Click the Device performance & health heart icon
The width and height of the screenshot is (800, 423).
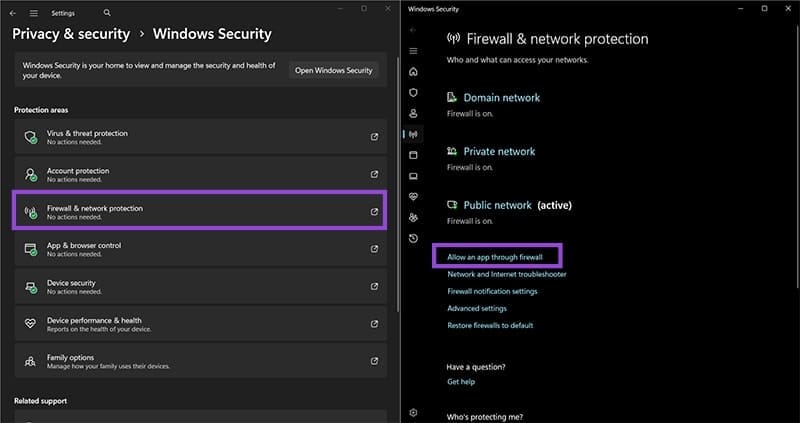click(x=31, y=324)
